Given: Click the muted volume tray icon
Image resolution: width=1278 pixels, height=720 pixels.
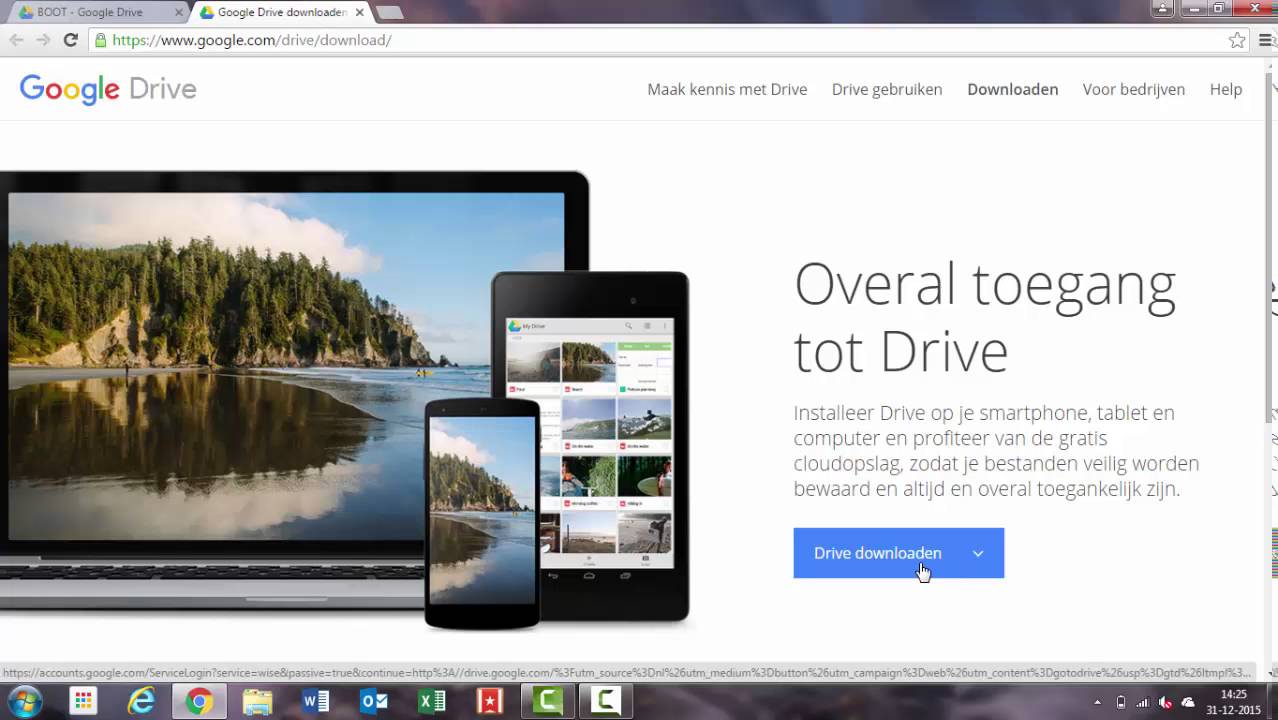Looking at the screenshot, I should coord(1165,702).
